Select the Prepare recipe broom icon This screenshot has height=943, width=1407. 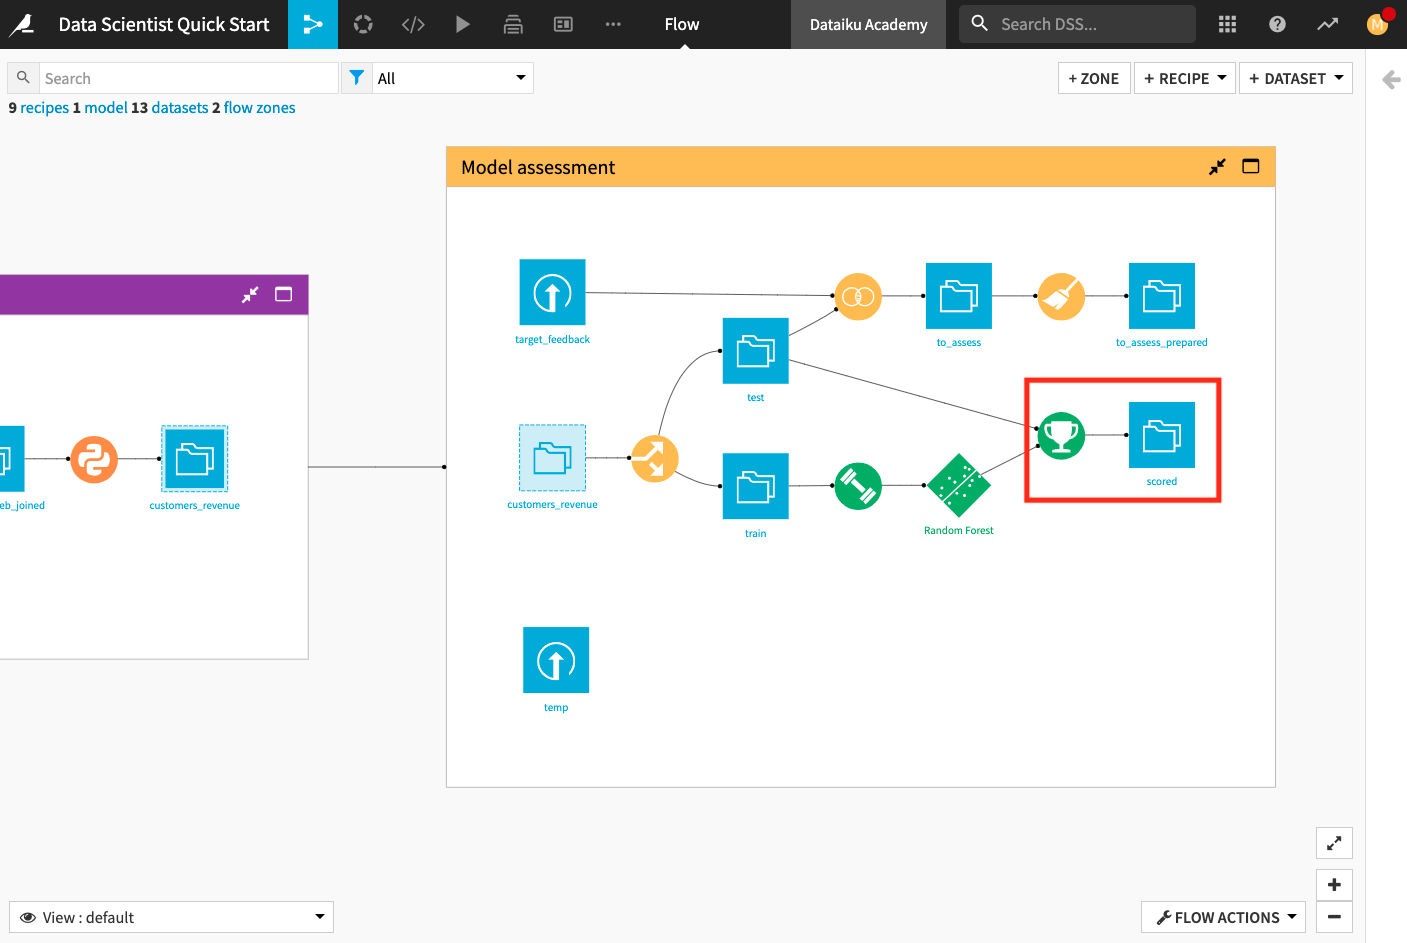1061,296
